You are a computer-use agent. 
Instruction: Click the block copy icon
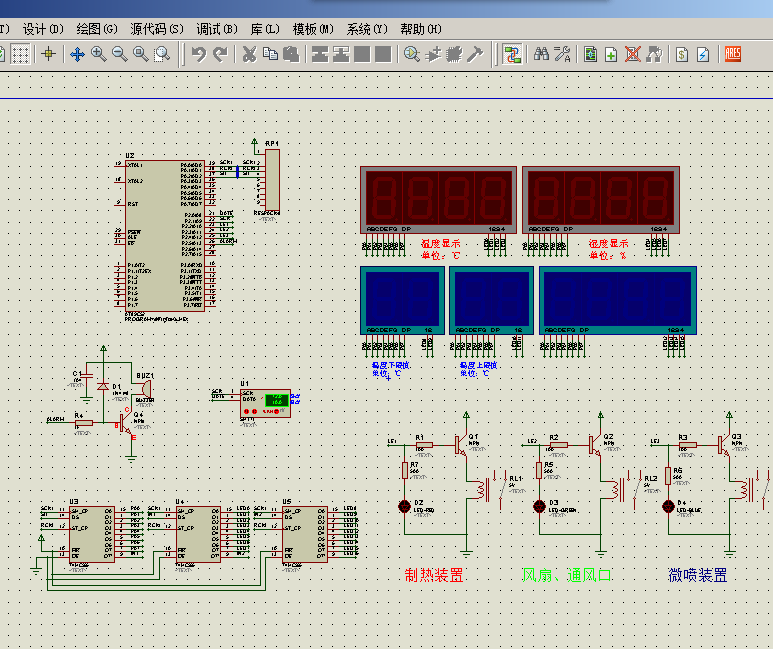tap(320, 54)
